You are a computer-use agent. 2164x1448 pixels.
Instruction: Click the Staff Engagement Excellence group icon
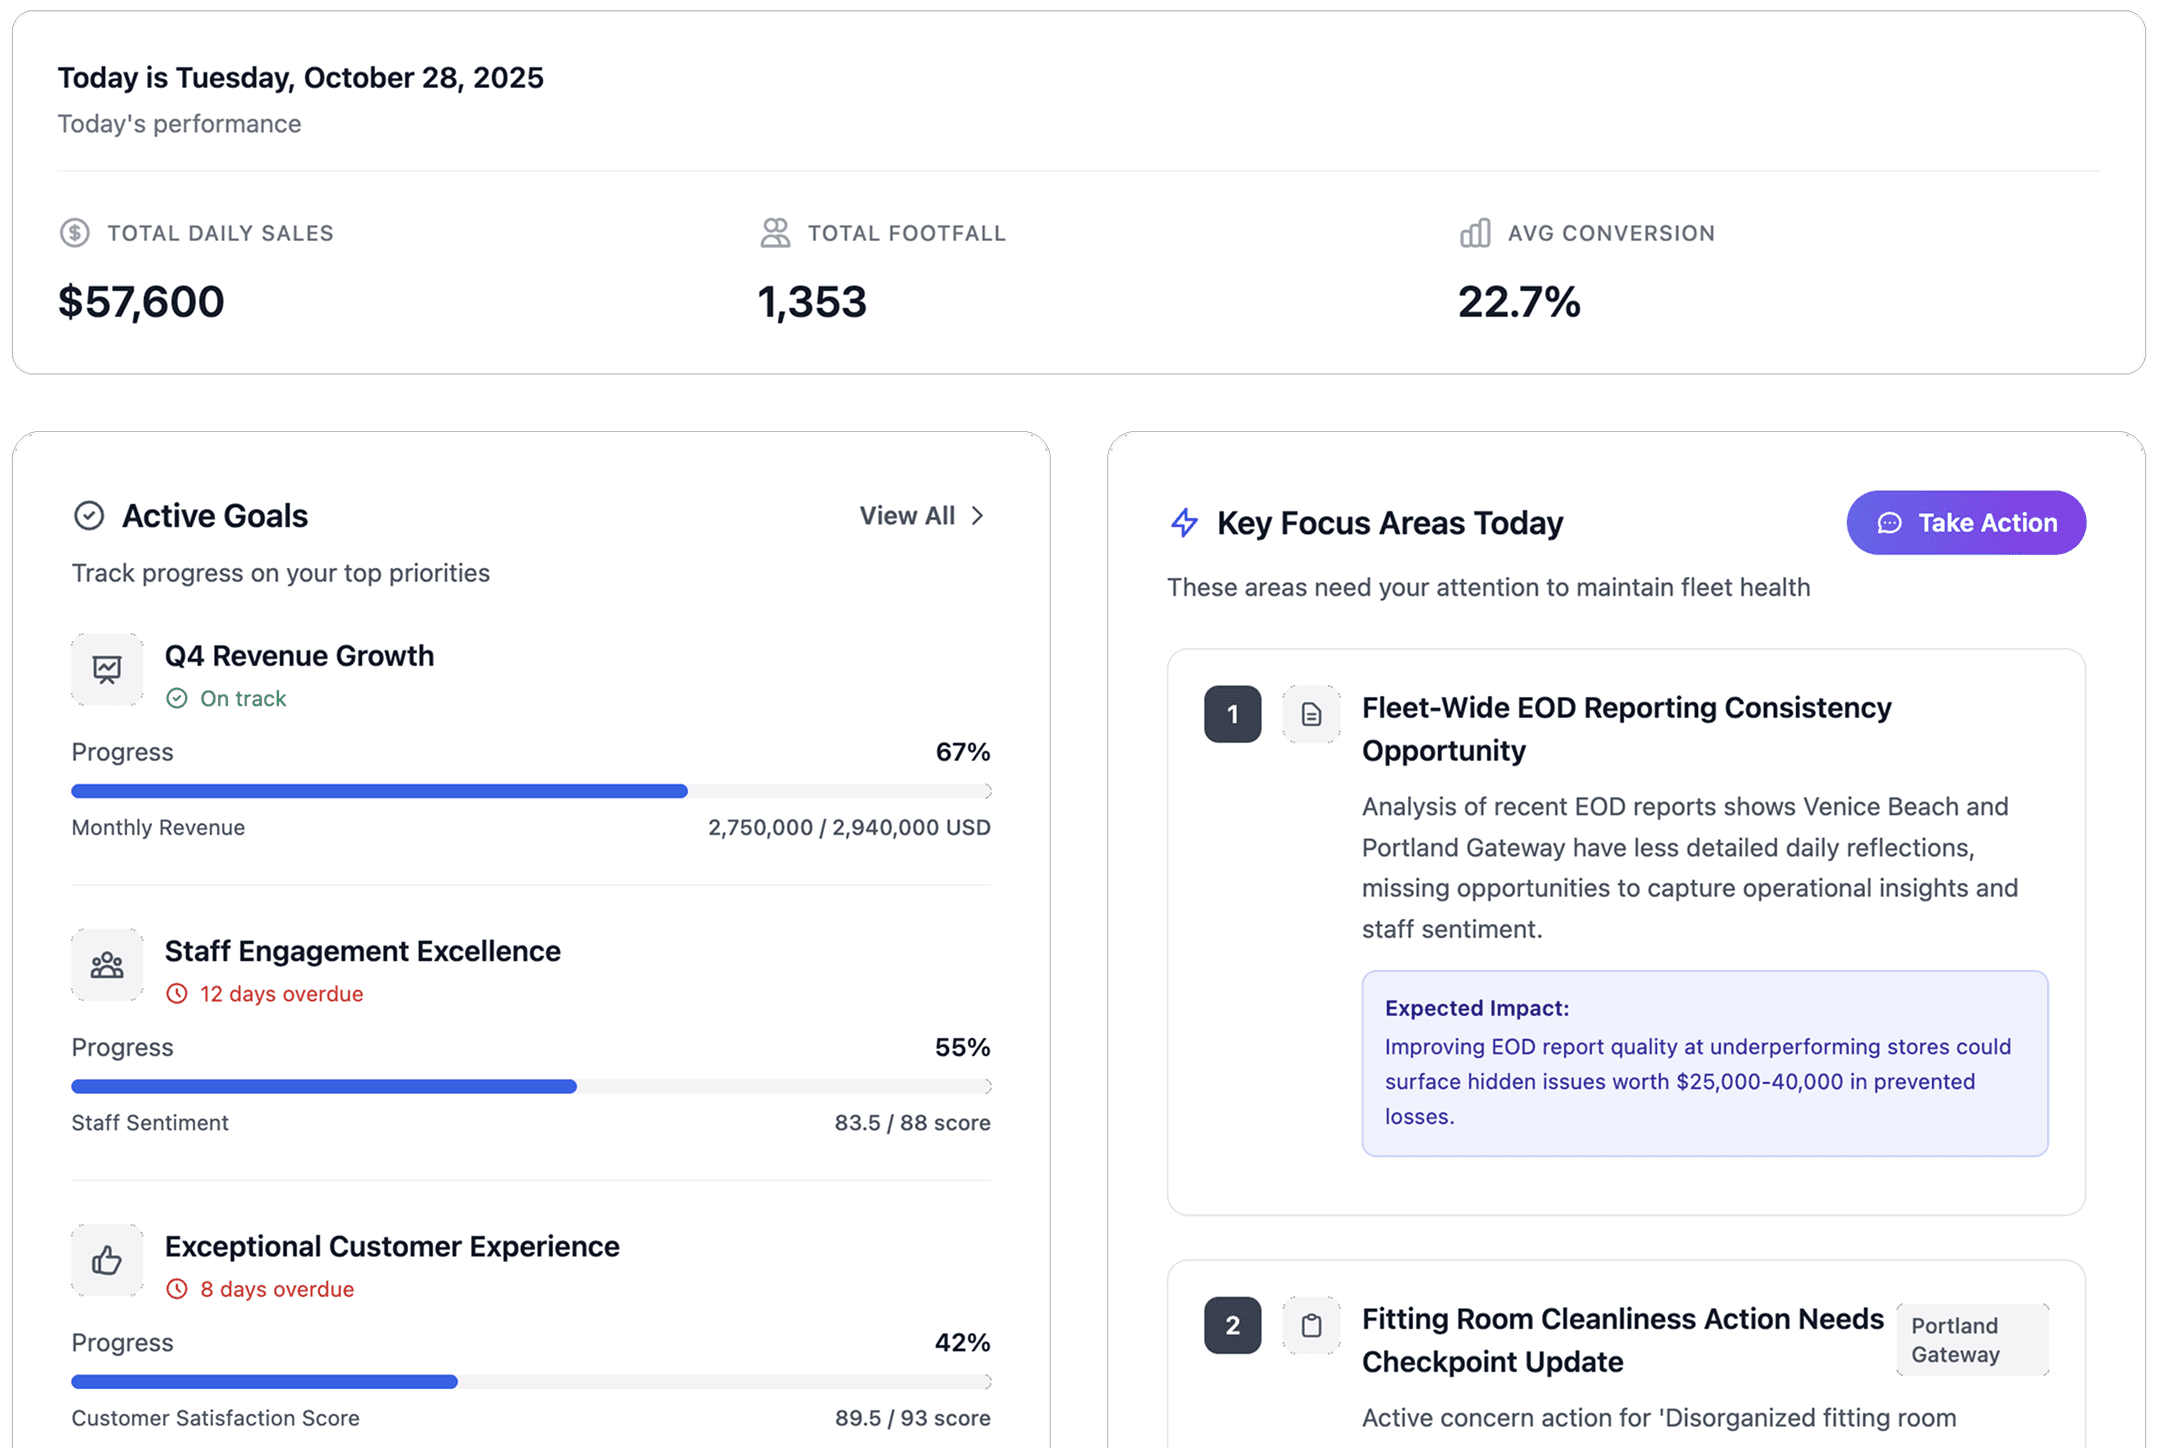107,965
